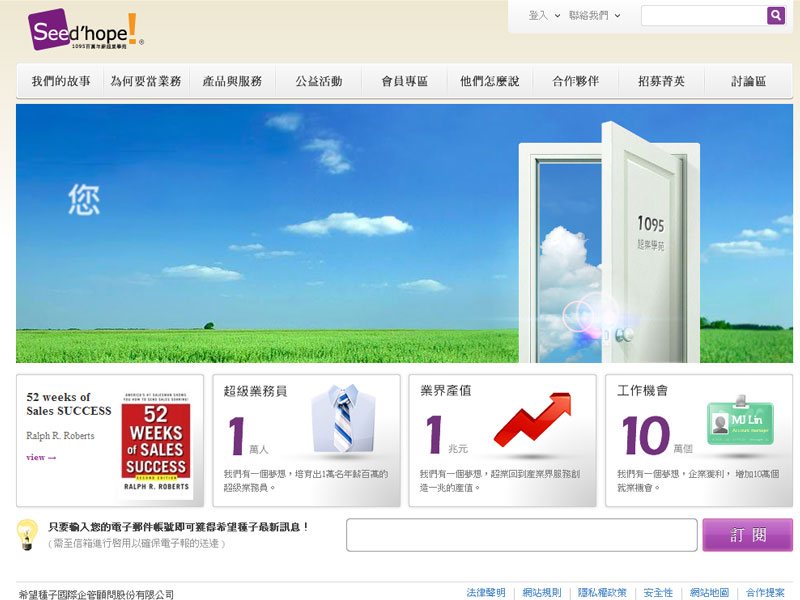
Task: Click the purple search magnifier button
Action: tap(775, 16)
